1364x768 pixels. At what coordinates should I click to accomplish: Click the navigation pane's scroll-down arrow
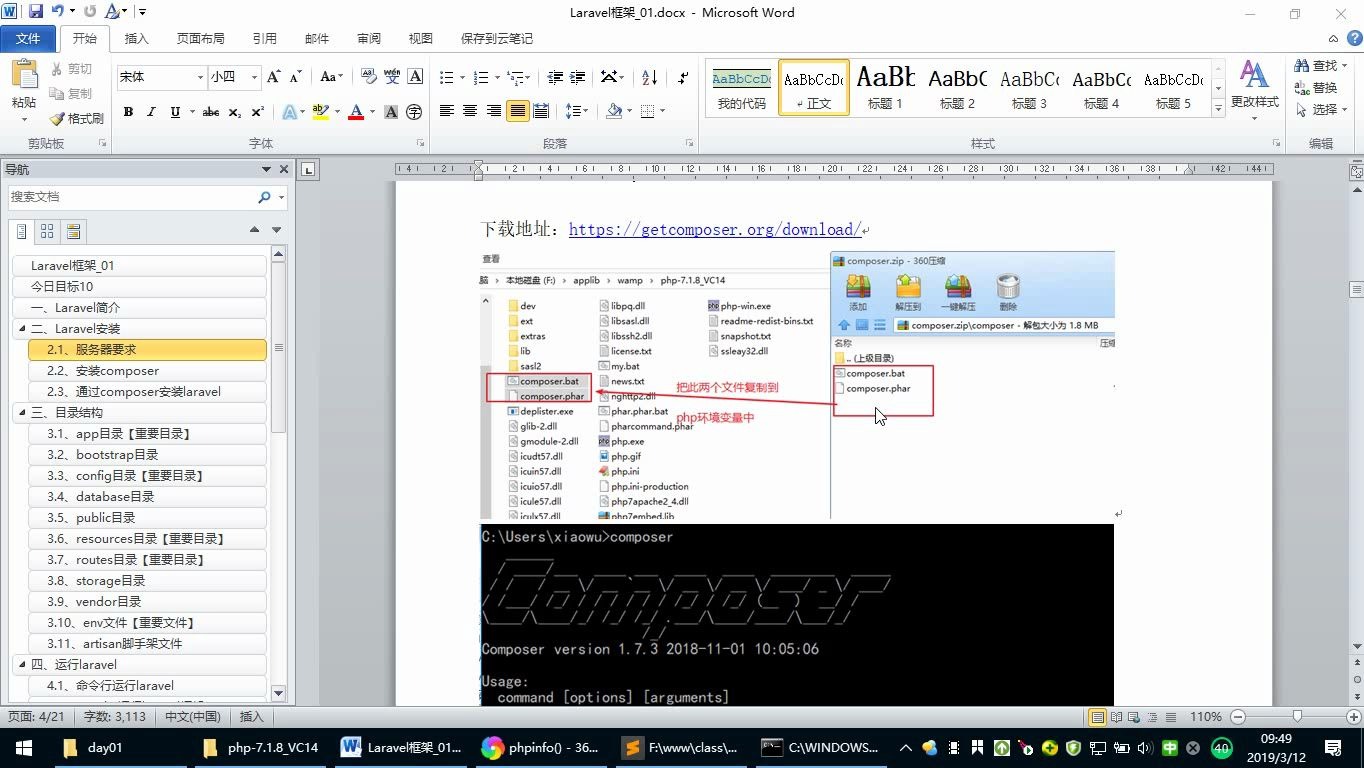[278, 693]
